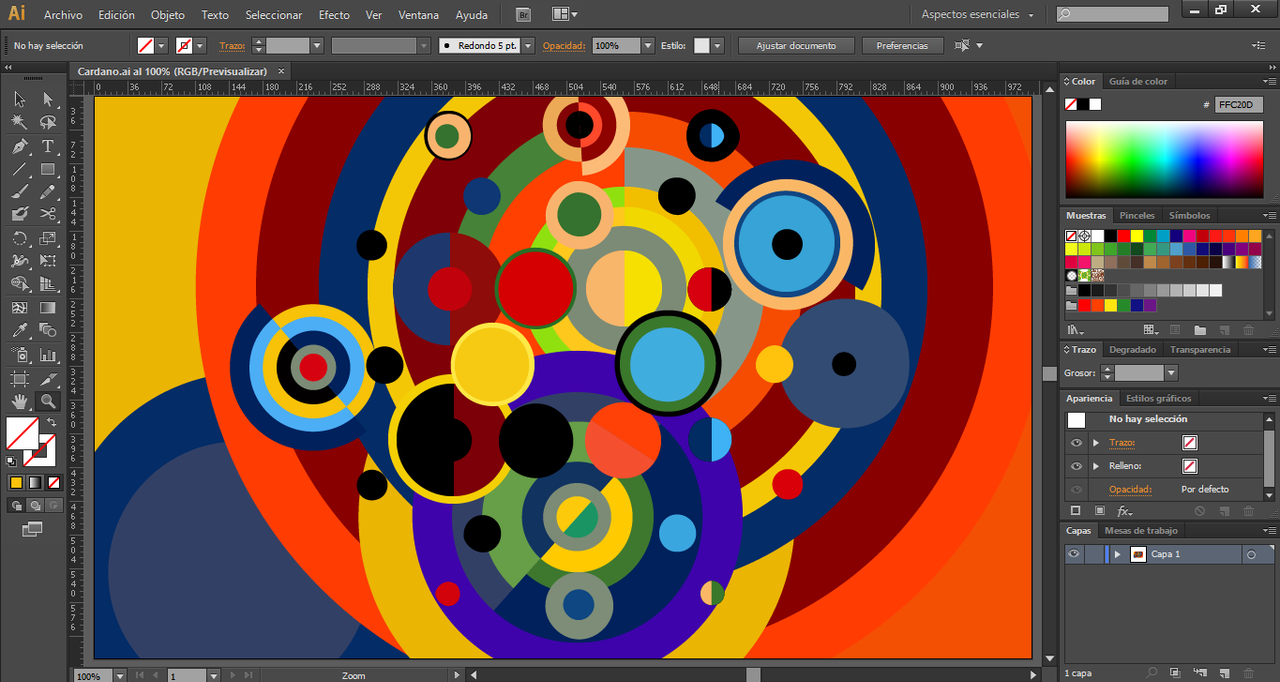The height and width of the screenshot is (682, 1280).
Task: Choose the Magic Wand tool
Action: click(19, 122)
